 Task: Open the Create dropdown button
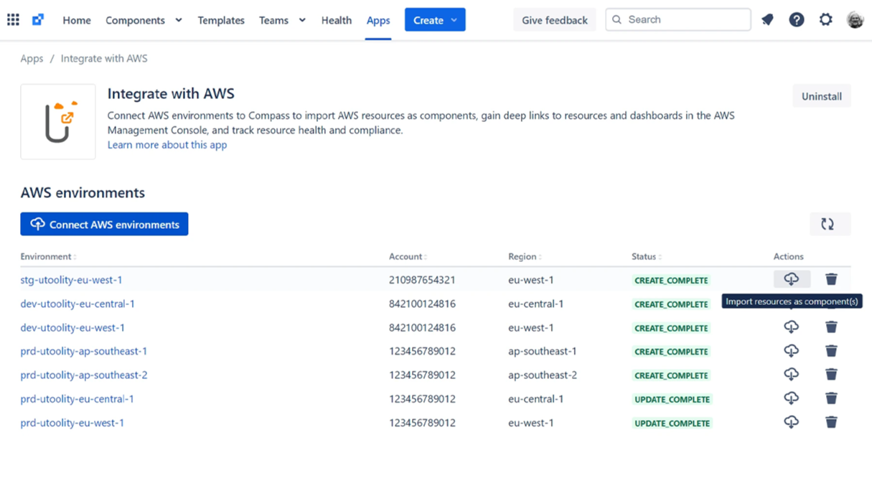(x=435, y=20)
